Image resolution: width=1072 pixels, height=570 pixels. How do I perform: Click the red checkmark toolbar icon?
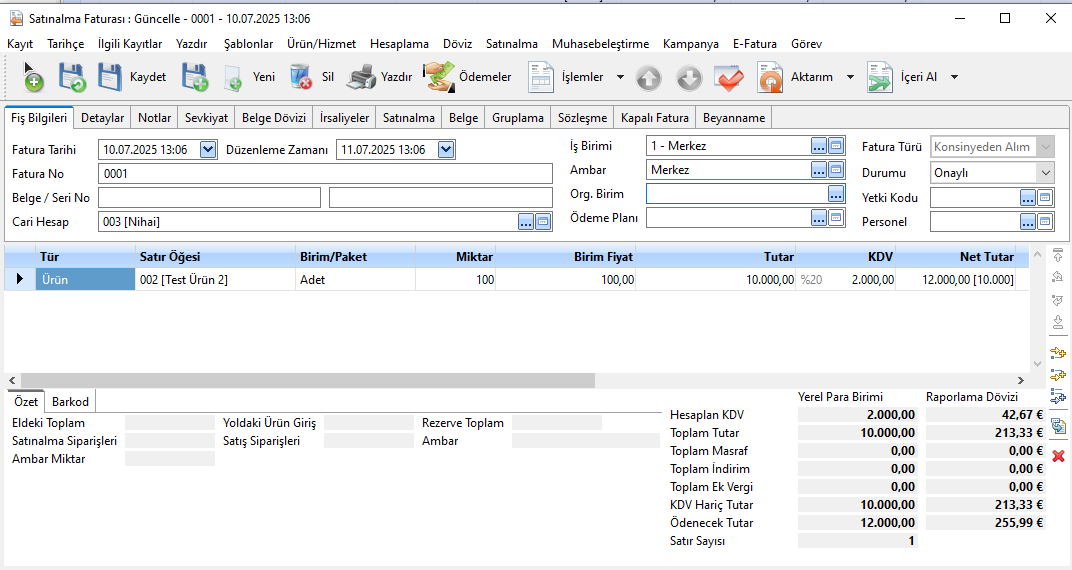click(728, 78)
